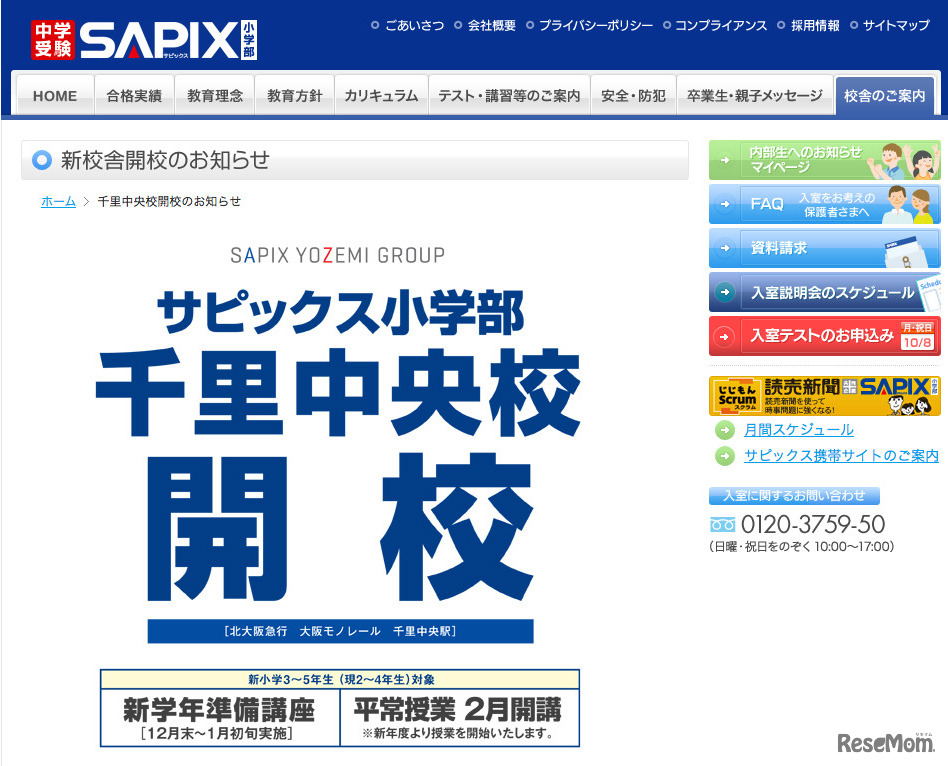Click the 新学年準備講座 box
Viewport: 948px width, 766px height.
(x=219, y=718)
